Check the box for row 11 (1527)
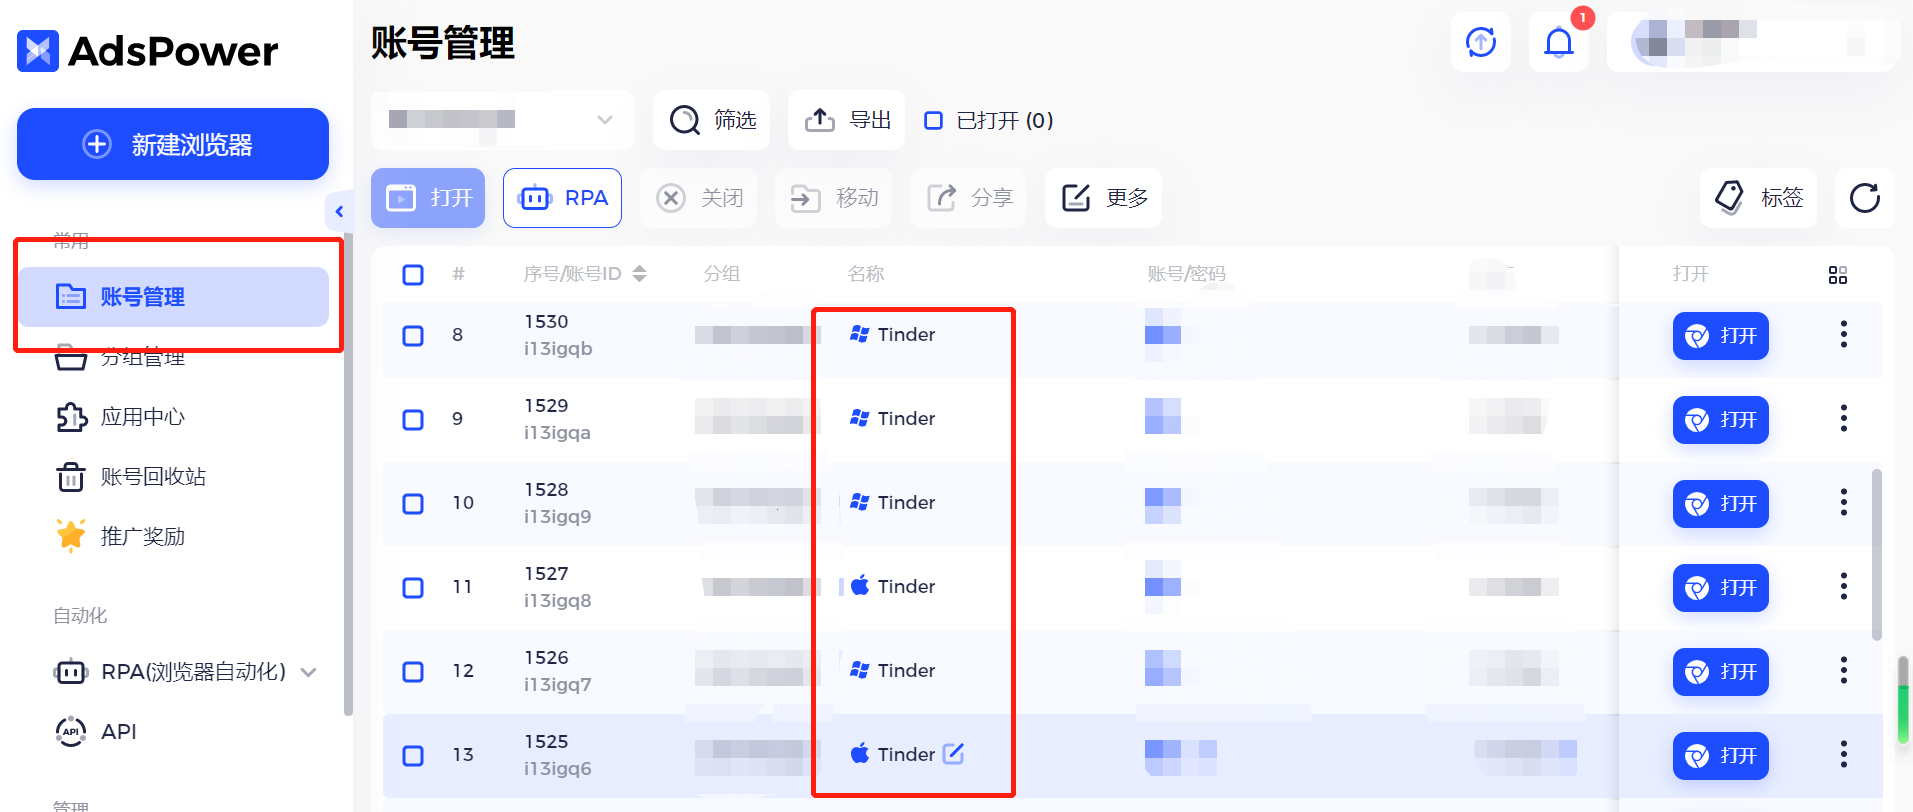 [x=413, y=588]
